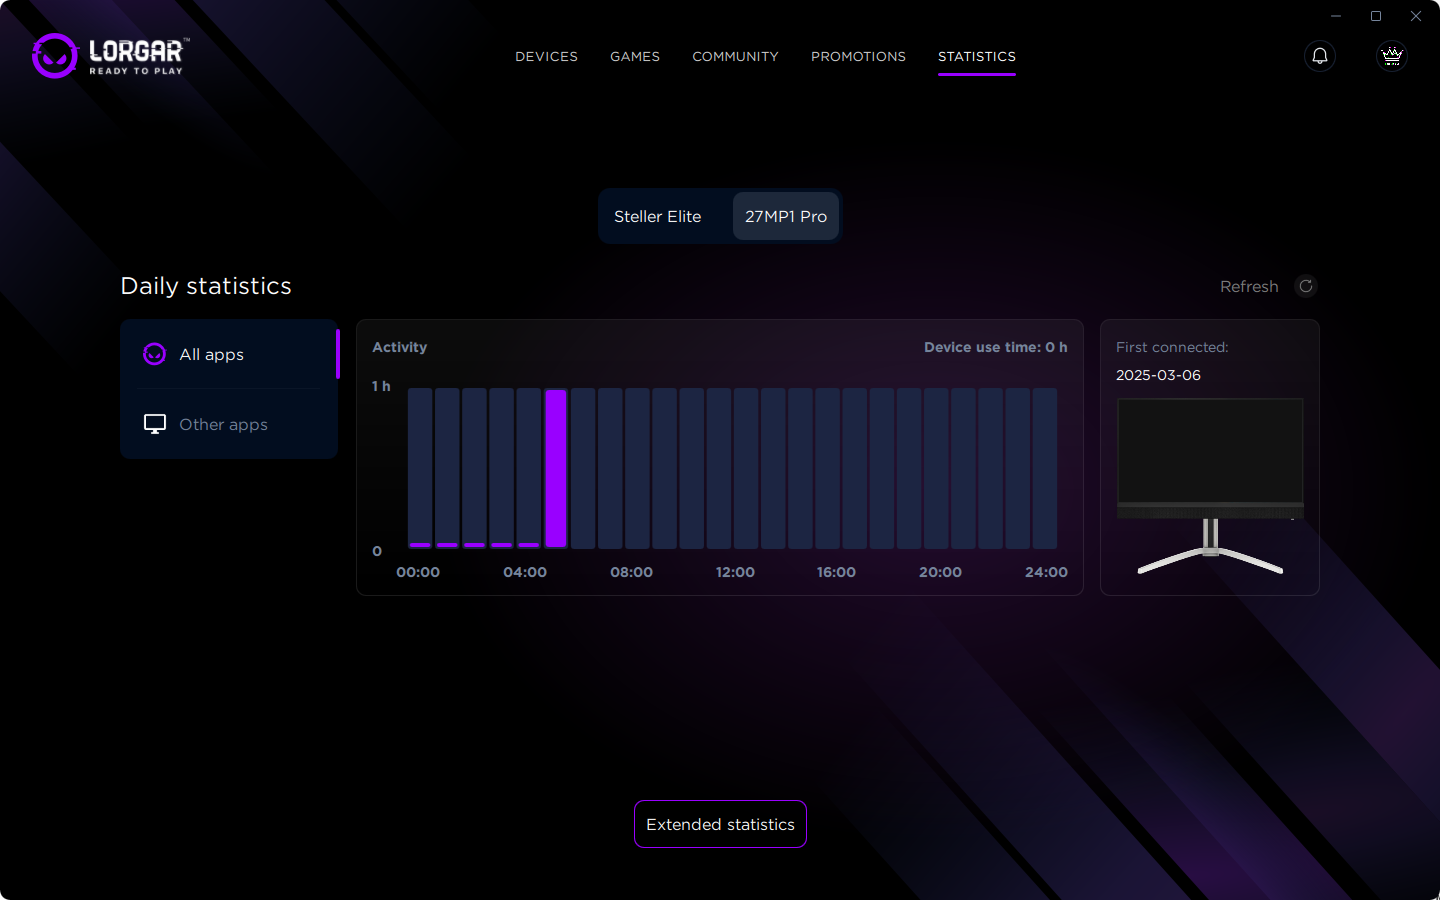Image resolution: width=1440 pixels, height=900 pixels.
Task: Close the Lorgar window
Action: coord(1416,16)
